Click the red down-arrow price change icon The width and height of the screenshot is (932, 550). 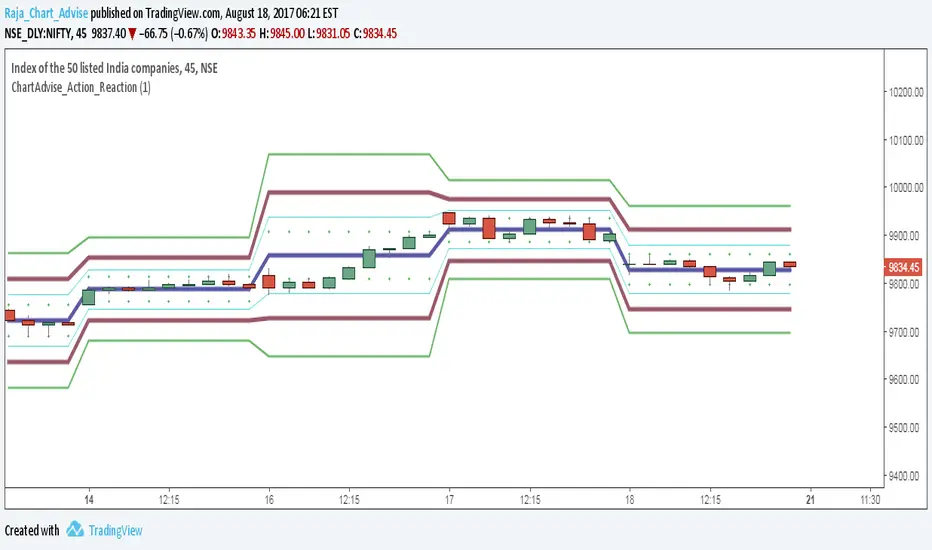(132, 31)
